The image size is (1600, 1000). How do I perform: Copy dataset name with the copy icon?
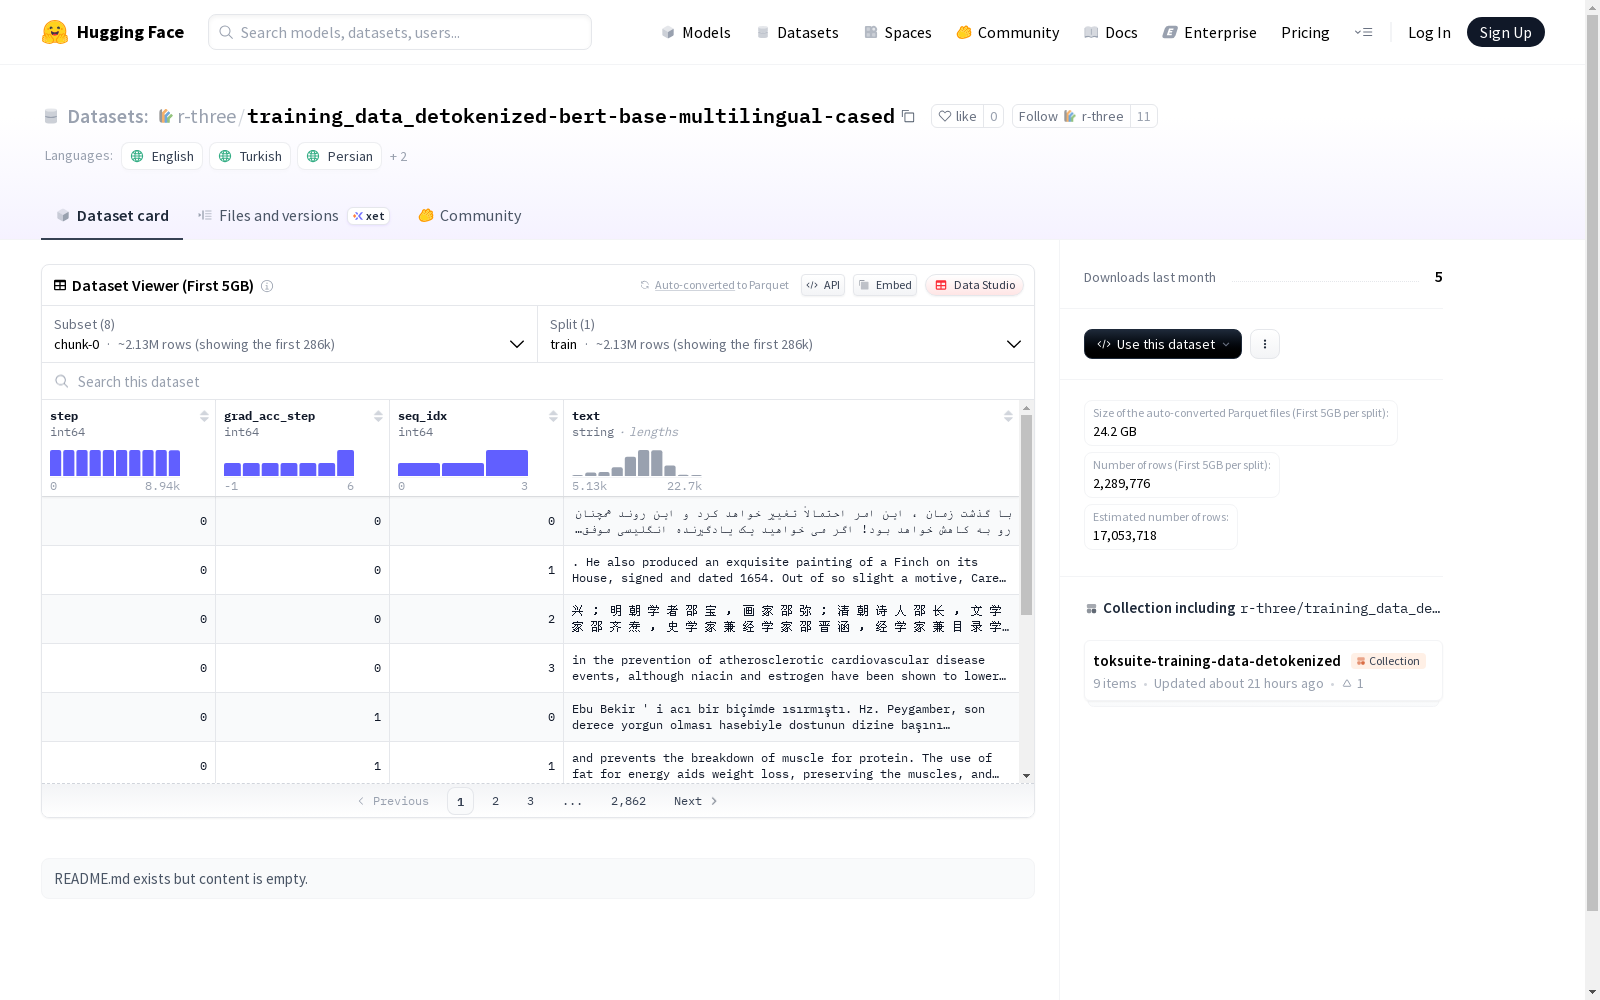(908, 116)
